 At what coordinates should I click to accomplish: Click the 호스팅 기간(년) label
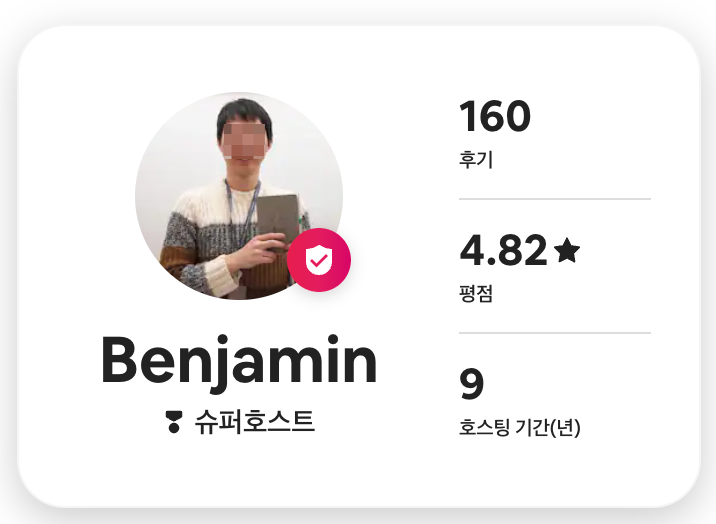pos(520,427)
